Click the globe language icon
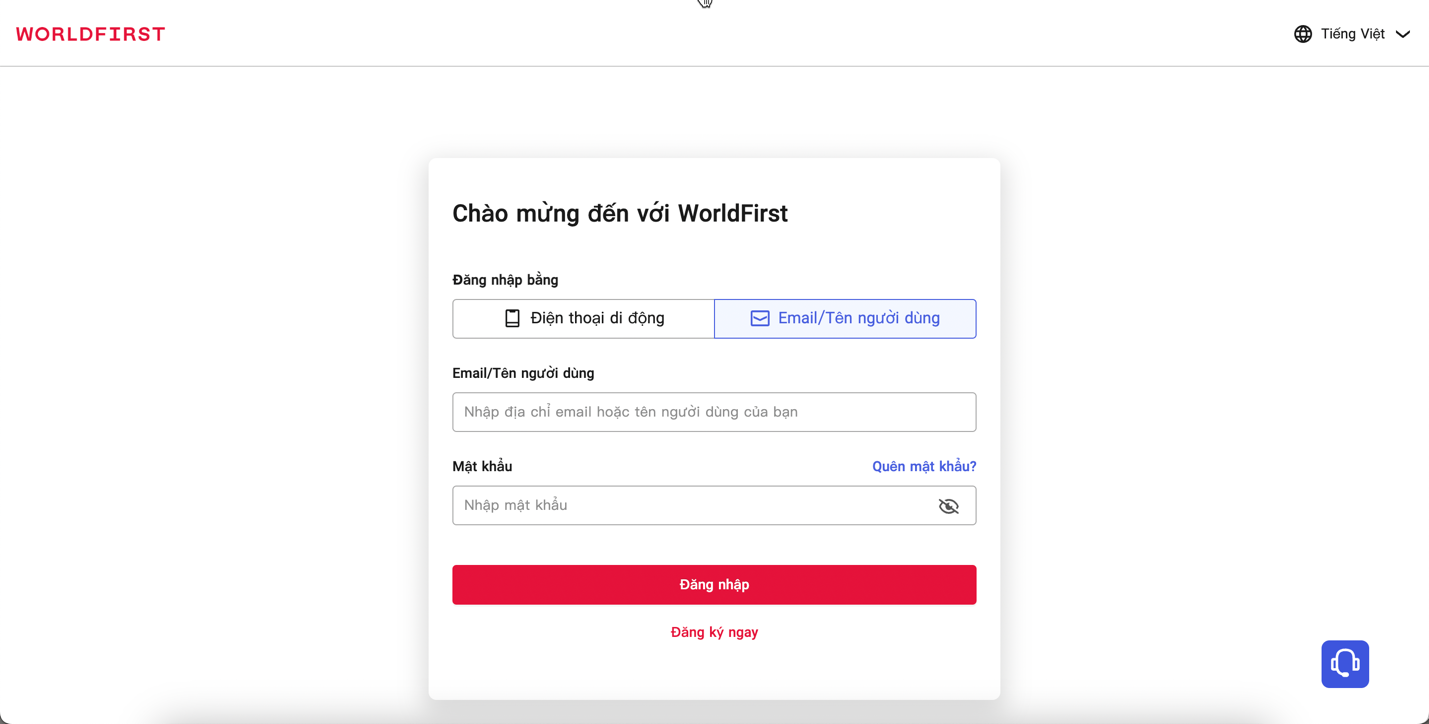 [1303, 34]
